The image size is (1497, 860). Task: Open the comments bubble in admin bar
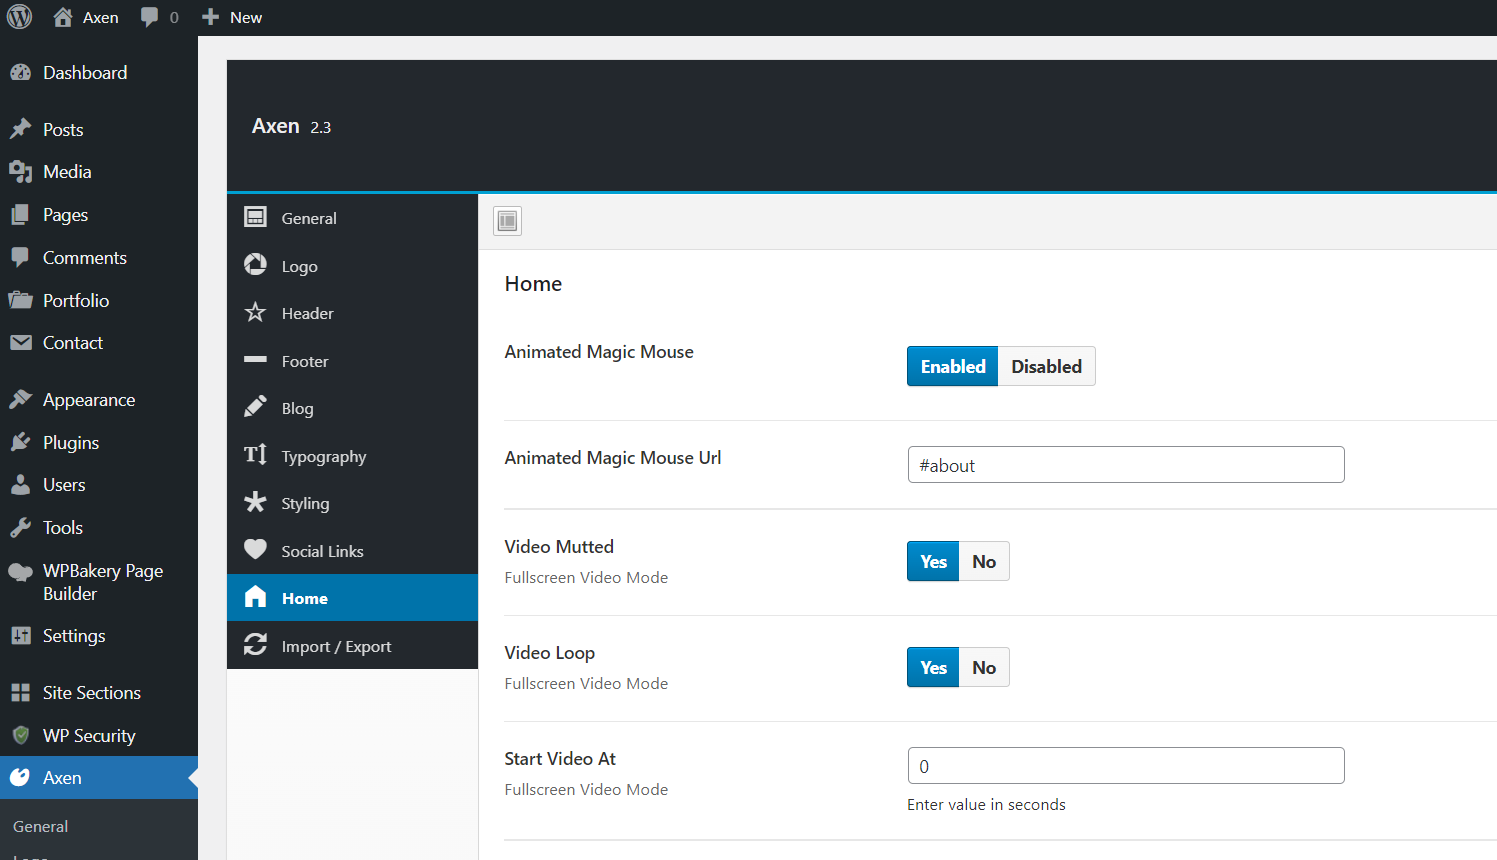coord(150,17)
